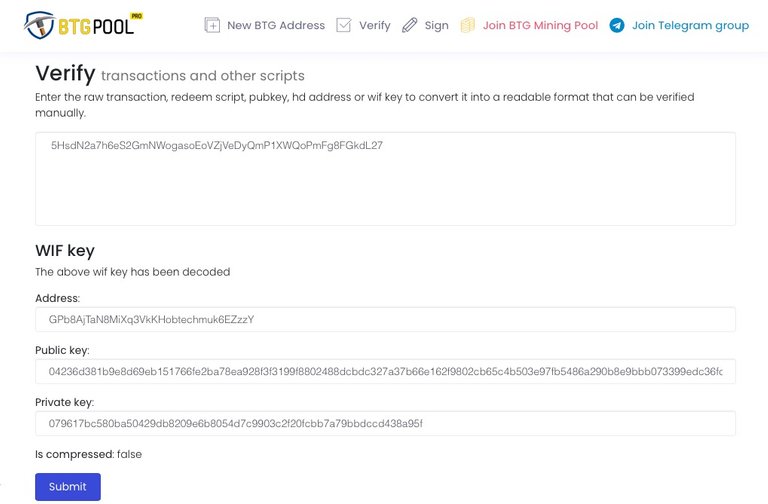Viewport: 768px width, 504px height.
Task: Click the 'Is compressed: false' text
Action: coord(89,455)
